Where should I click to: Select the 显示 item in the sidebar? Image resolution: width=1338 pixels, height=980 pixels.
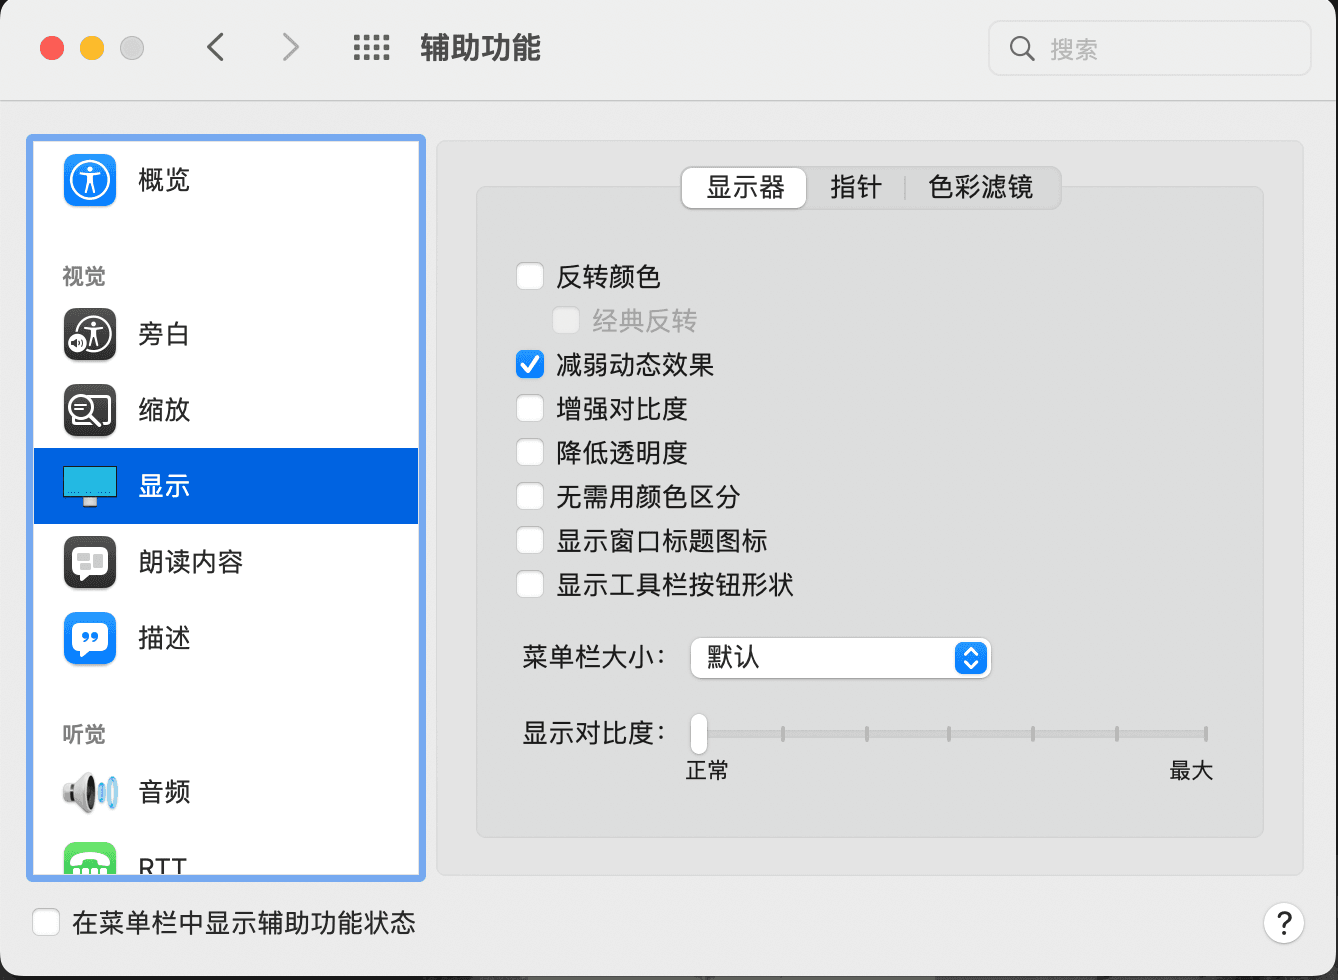point(226,486)
